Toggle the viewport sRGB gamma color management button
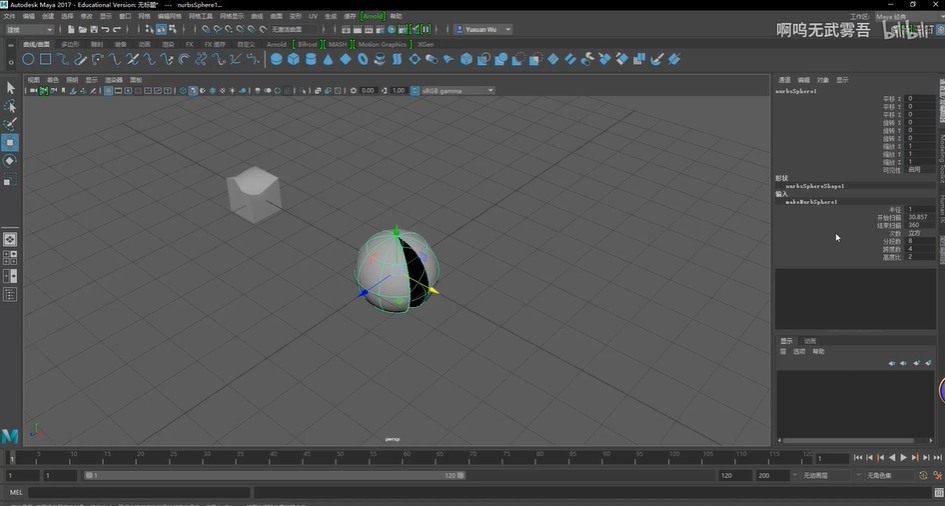 click(415, 90)
